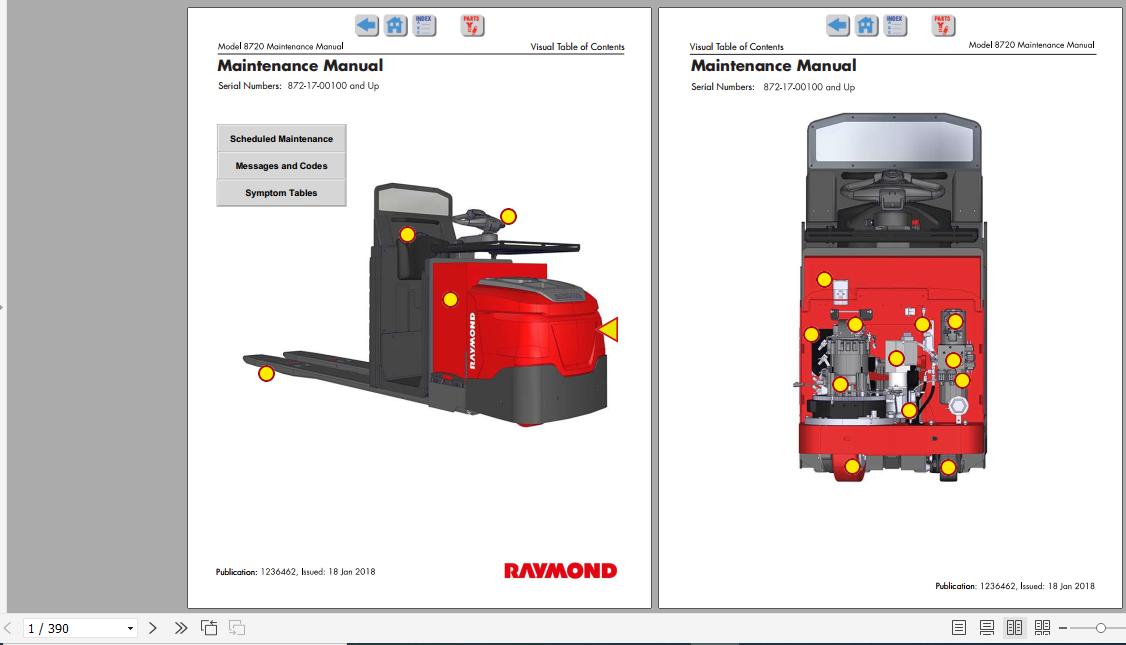
Task: Open the Symptom Tables section
Action: point(282,192)
